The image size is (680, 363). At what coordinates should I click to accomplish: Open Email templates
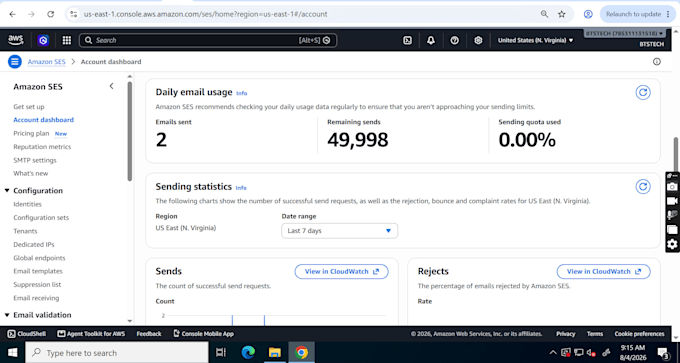point(38,271)
